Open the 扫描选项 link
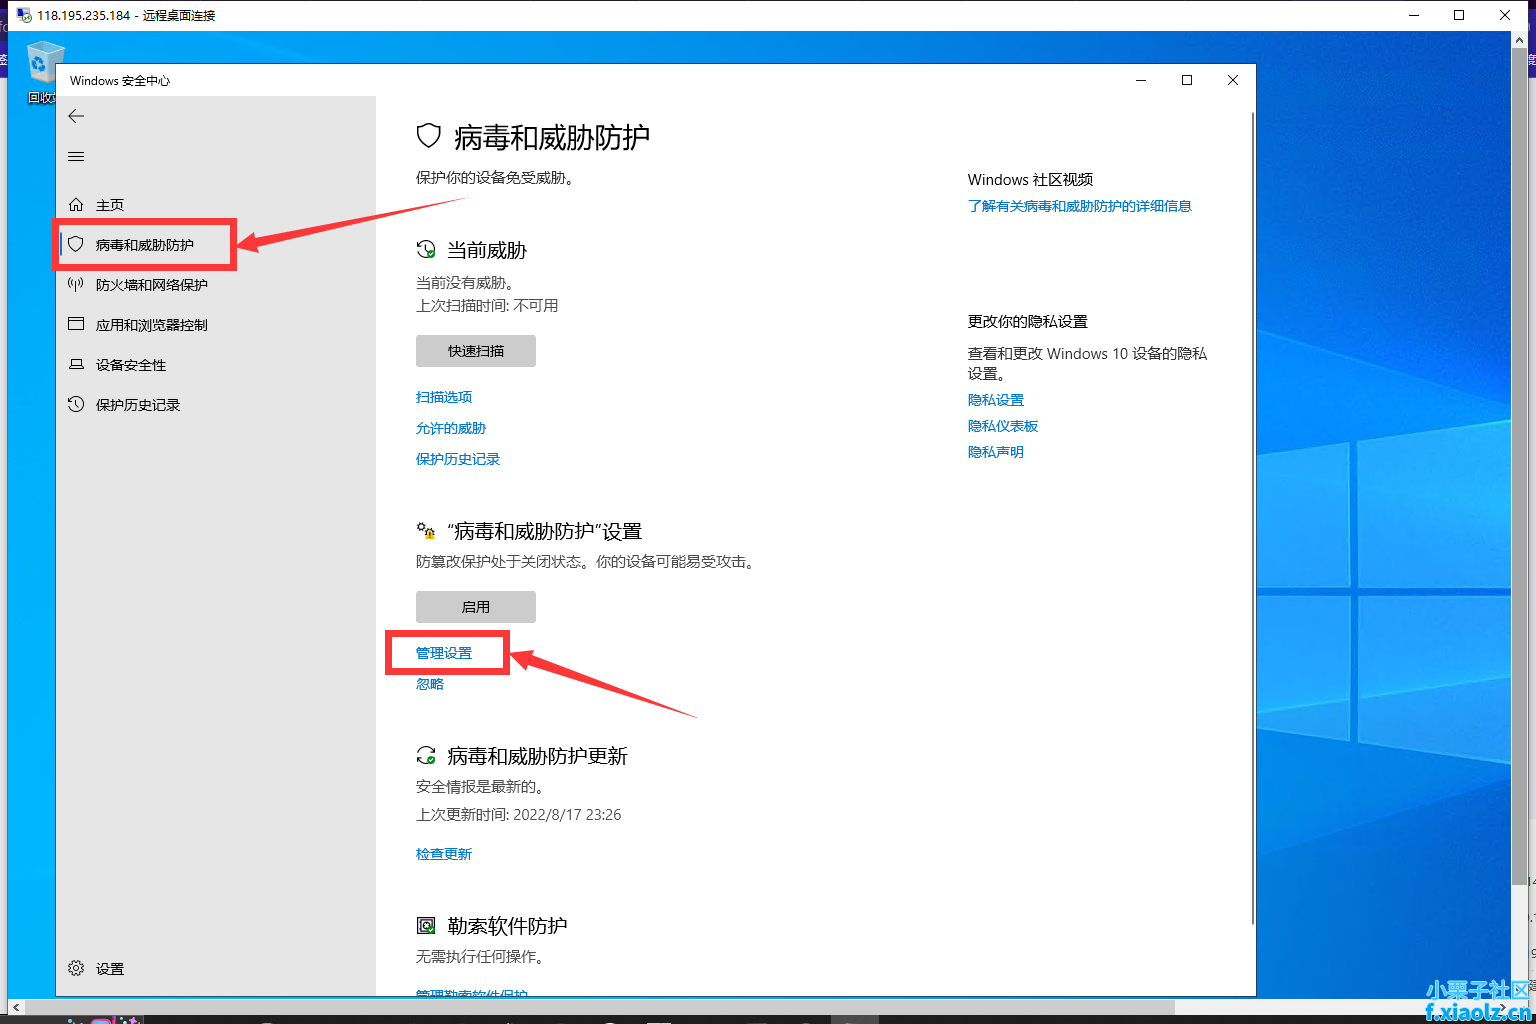The image size is (1536, 1024). (444, 397)
